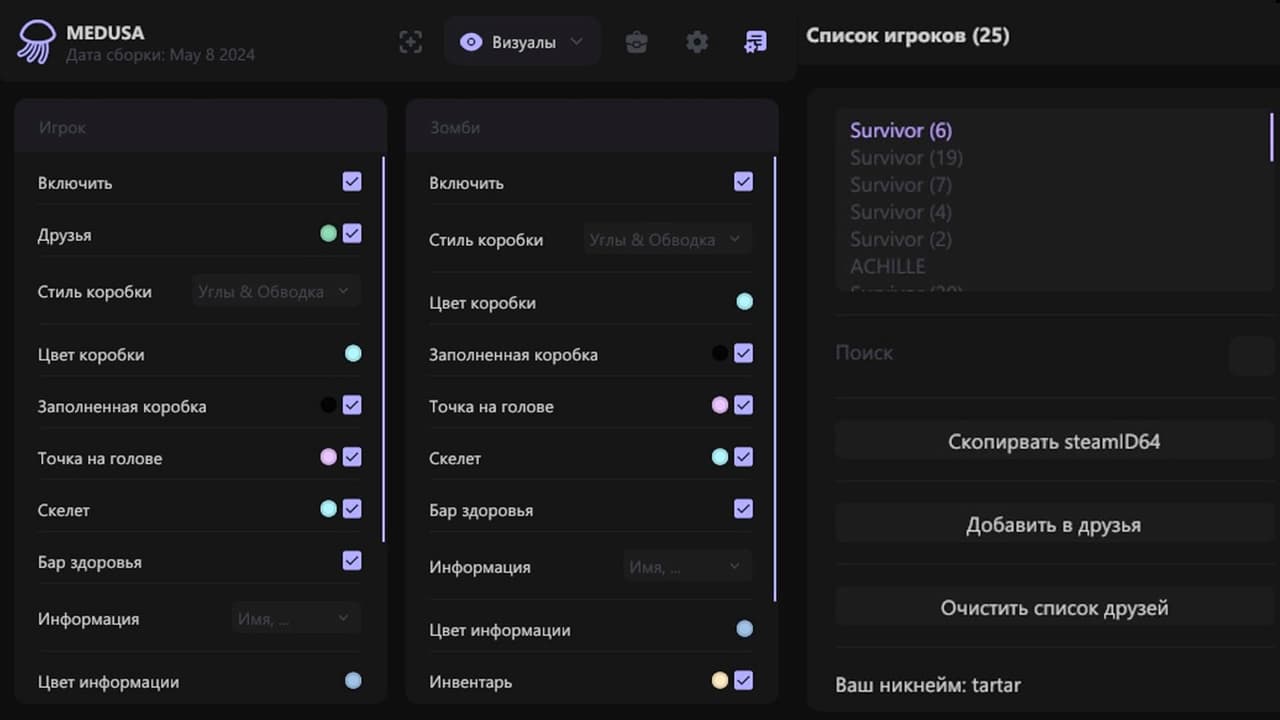Image resolution: width=1280 pixels, height=720 pixels.
Task: Toggle Друзья checkbox in Игрок panel
Action: pyautogui.click(x=352, y=233)
